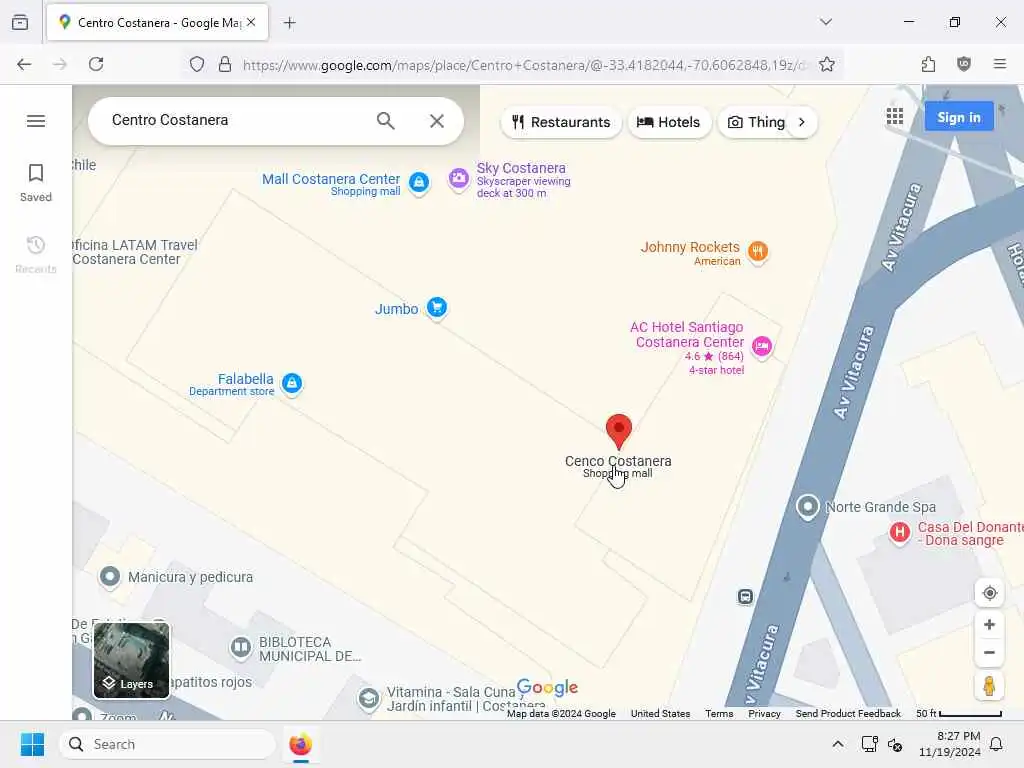Zoom out on the map

point(989,652)
